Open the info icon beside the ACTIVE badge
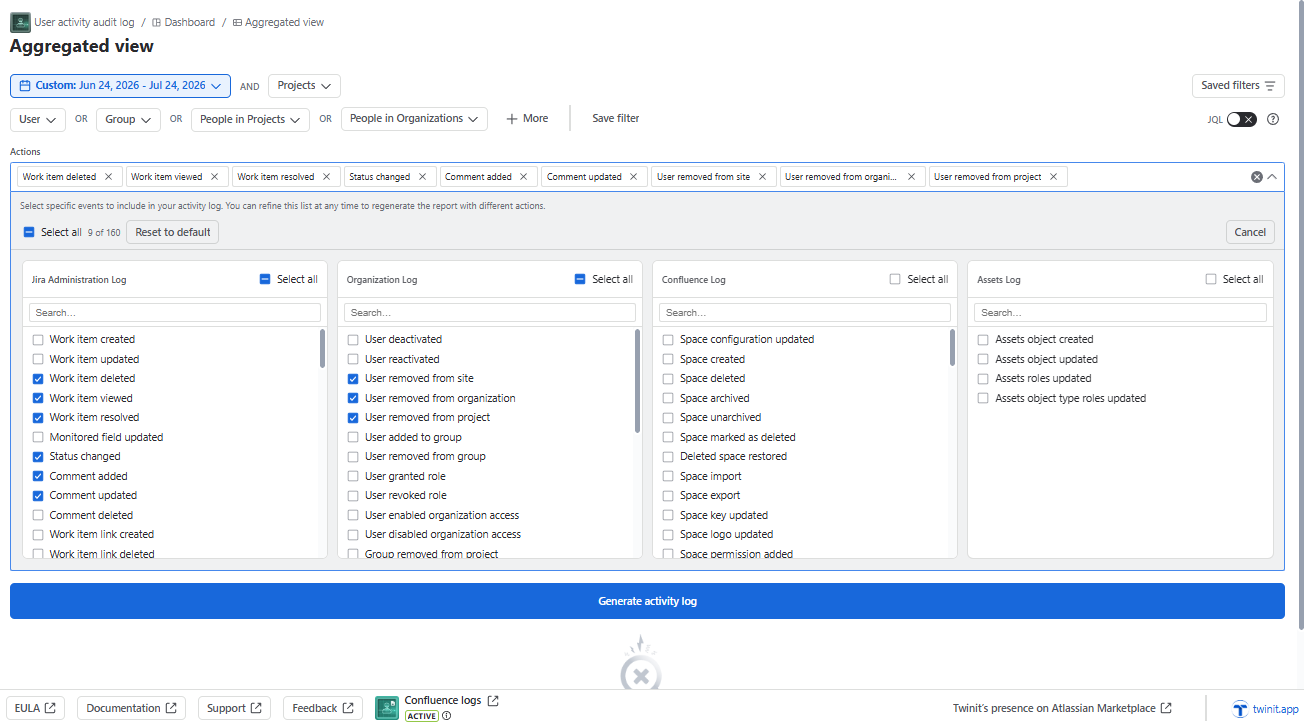The image size is (1304, 726). [447, 716]
